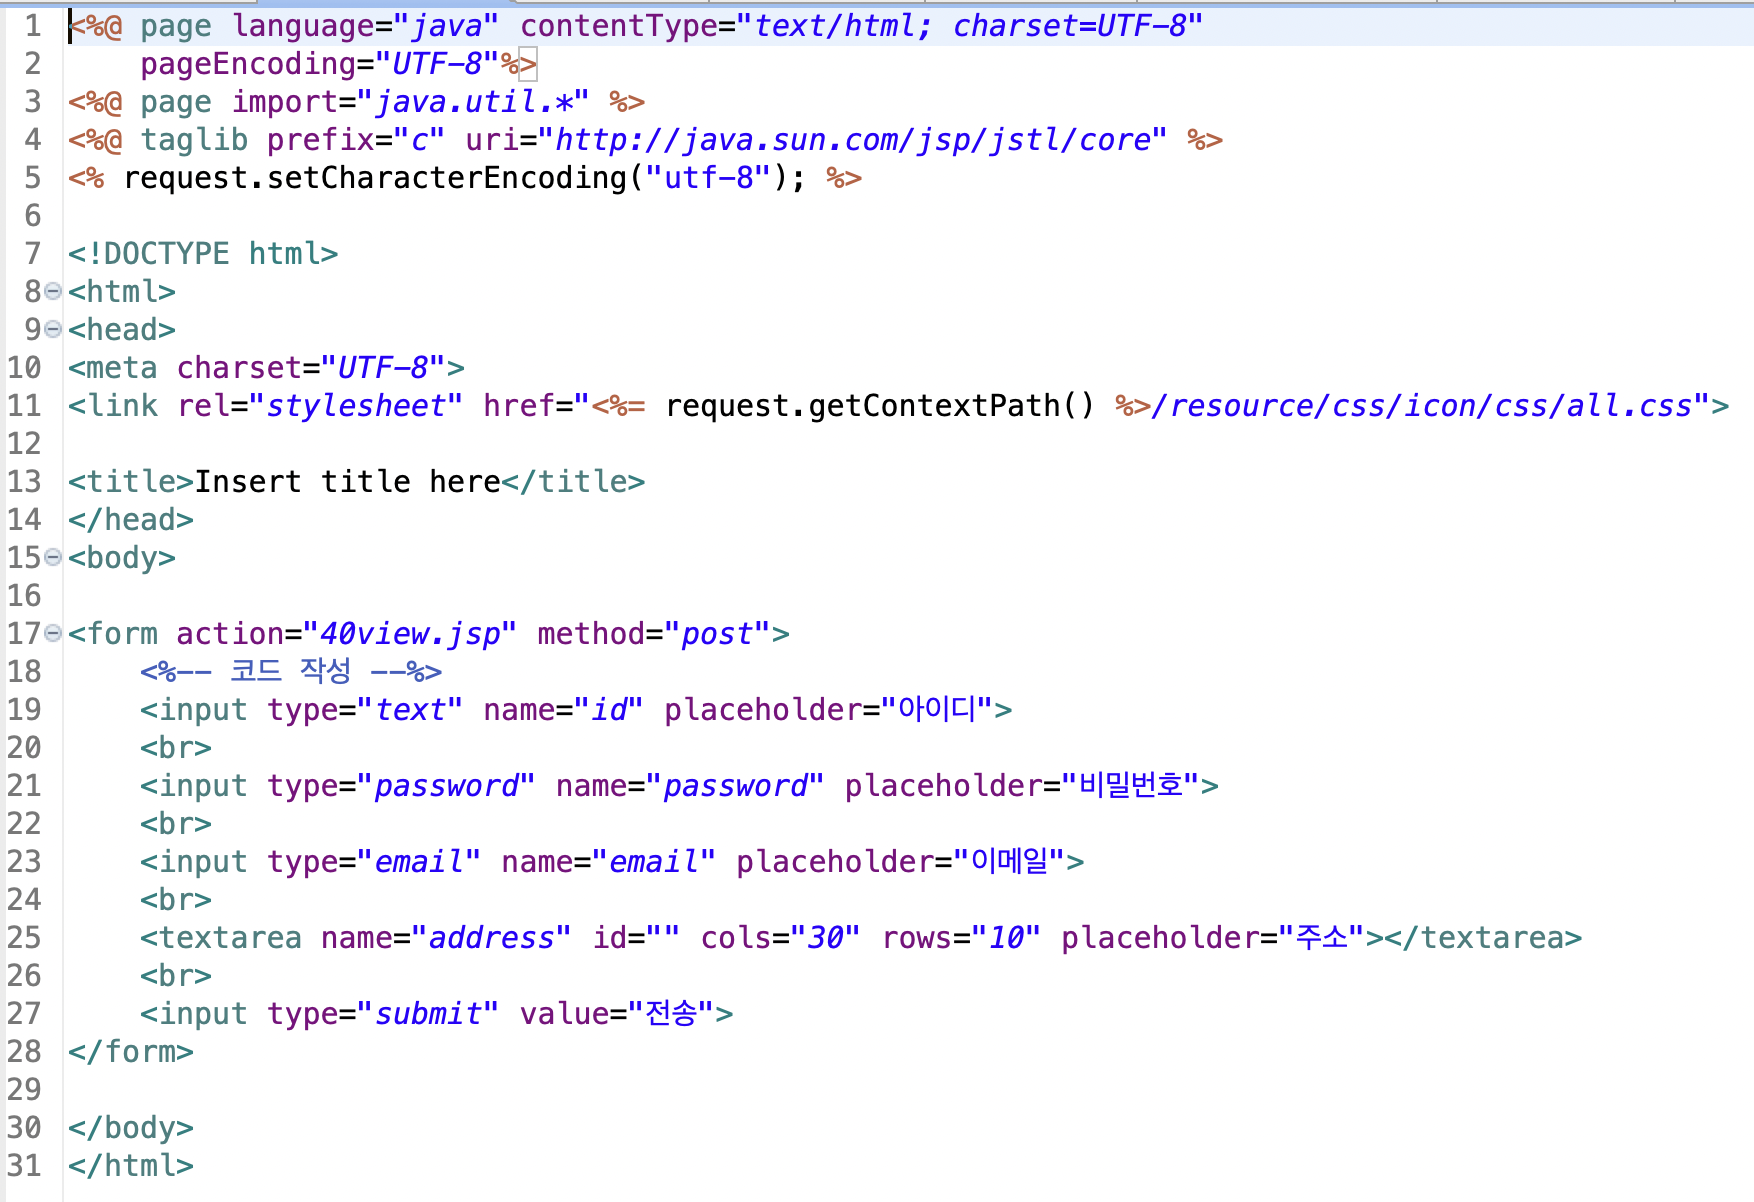Click submit value '전송'

(671, 1014)
